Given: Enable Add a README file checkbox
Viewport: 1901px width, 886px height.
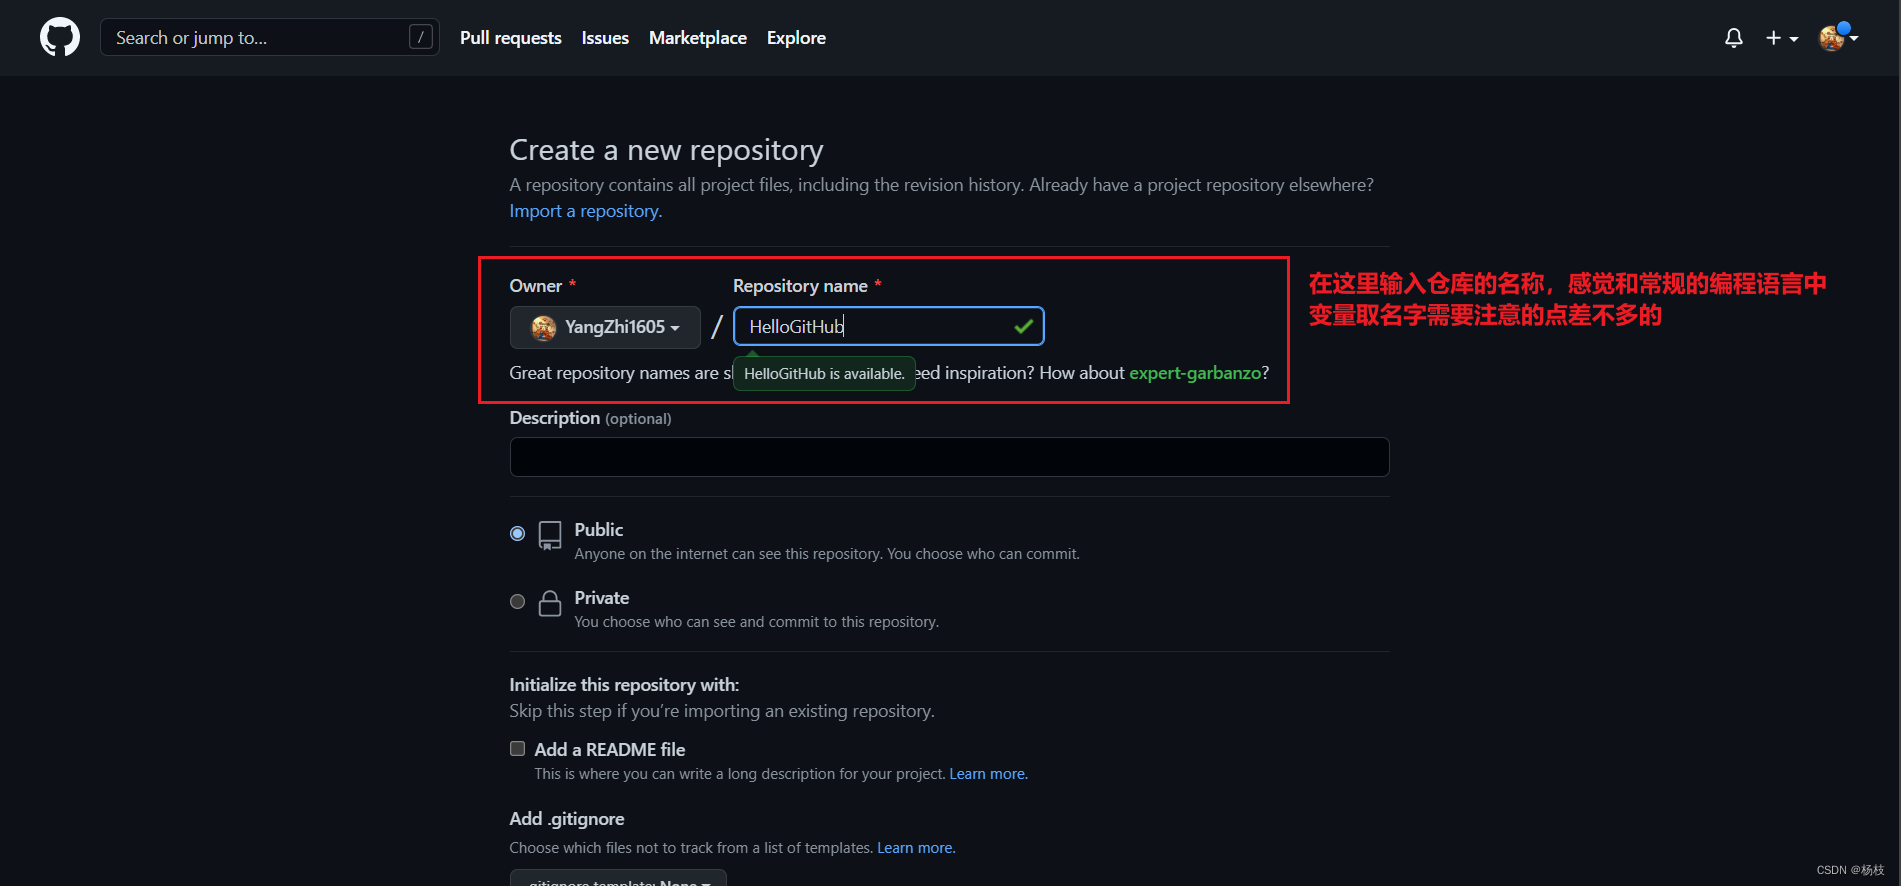Looking at the screenshot, I should pyautogui.click(x=517, y=749).
